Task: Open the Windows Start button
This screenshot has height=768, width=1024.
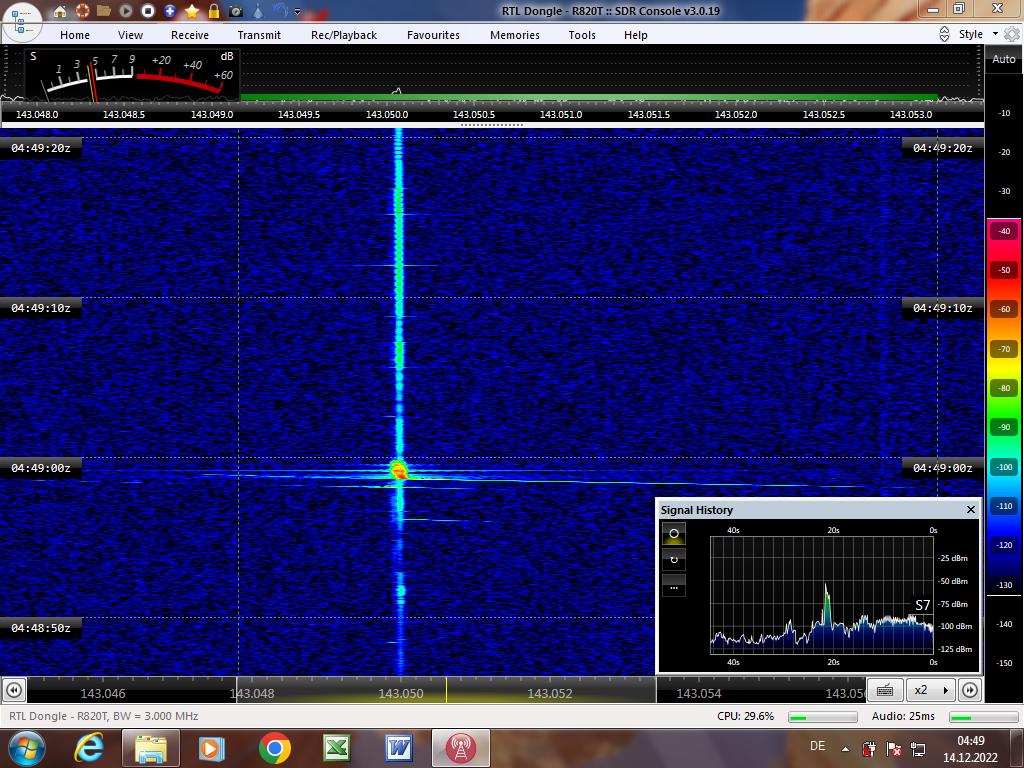Action: (x=26, y=748)
